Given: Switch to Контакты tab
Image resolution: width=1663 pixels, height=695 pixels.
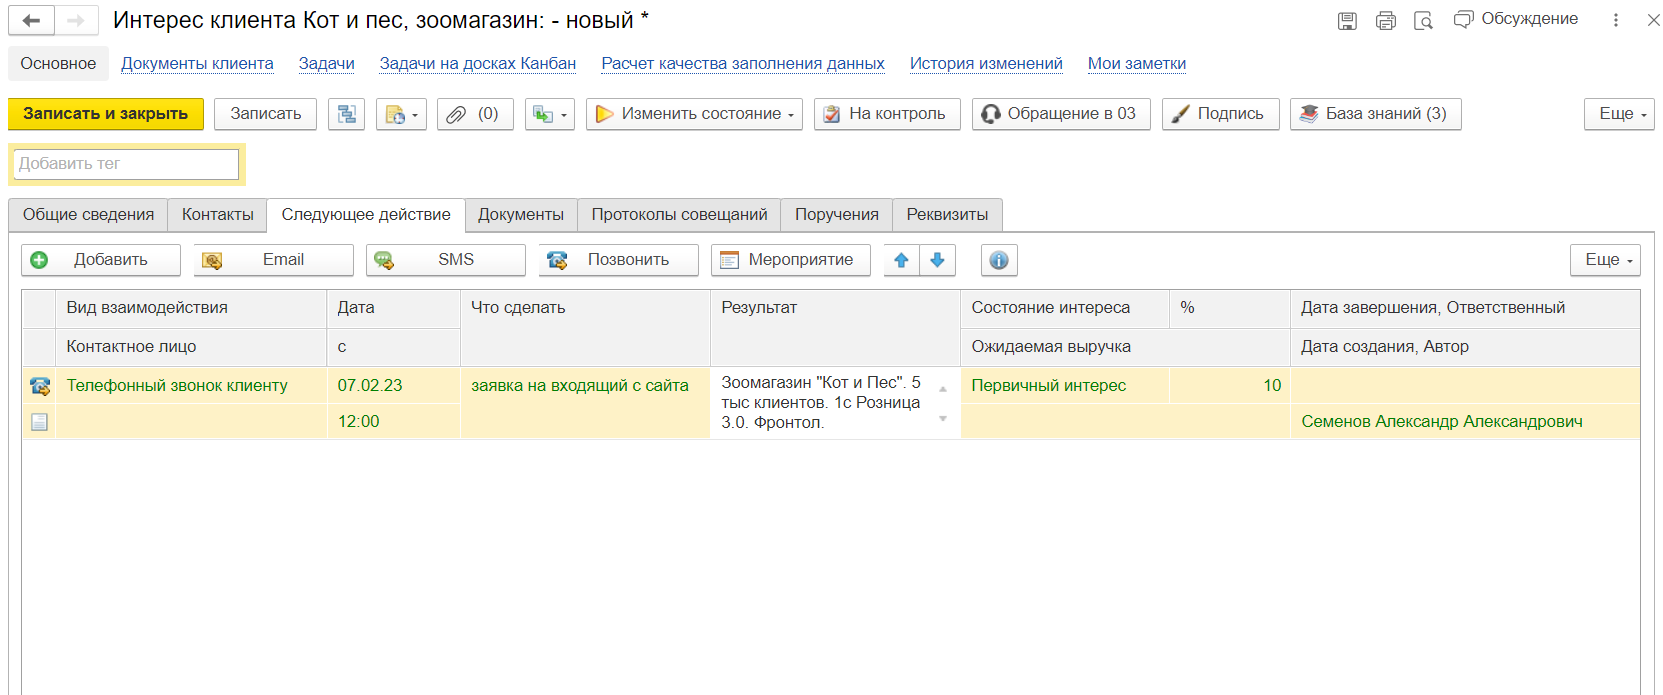Looking at the screenshot, I should pyautogui.click(x=217, y=215).
